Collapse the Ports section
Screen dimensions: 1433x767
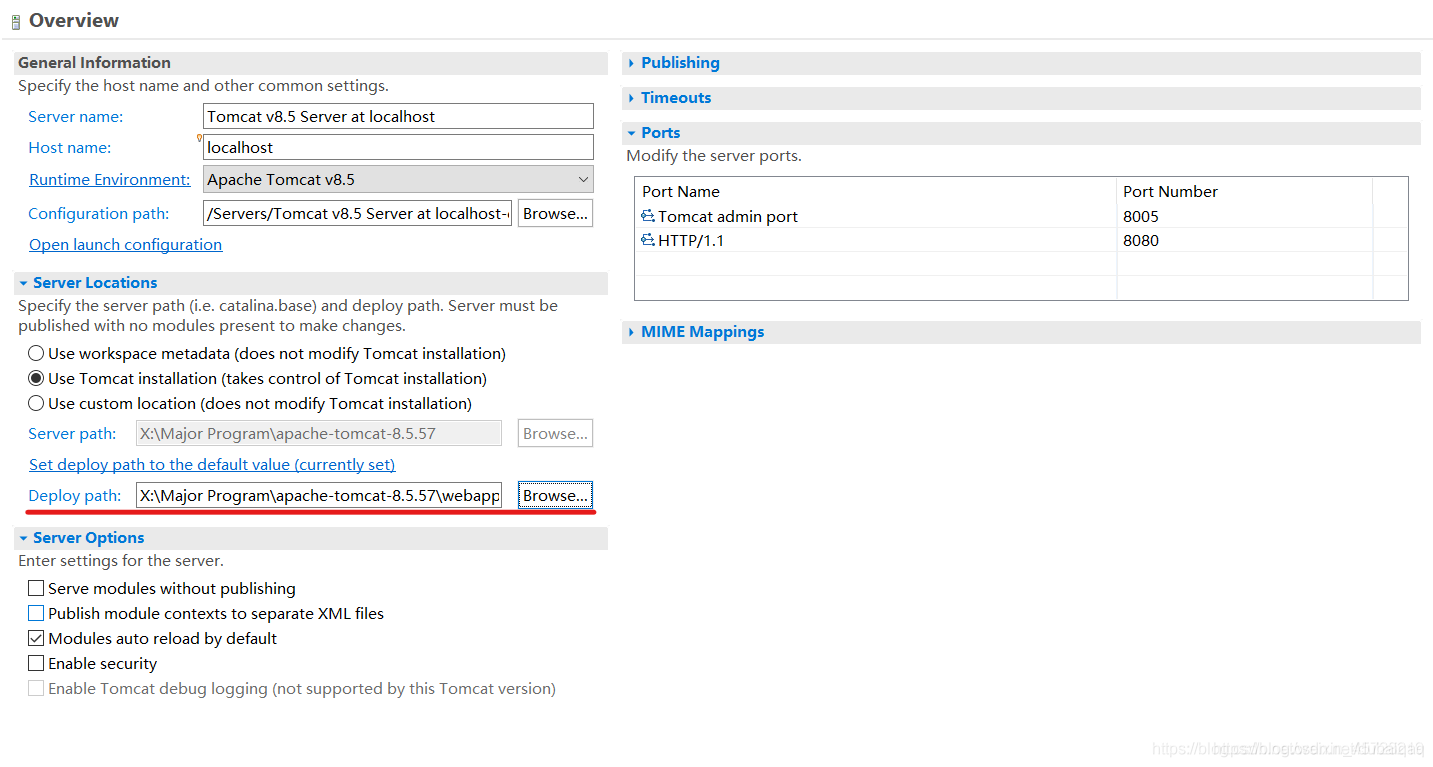tap(631, 133)
